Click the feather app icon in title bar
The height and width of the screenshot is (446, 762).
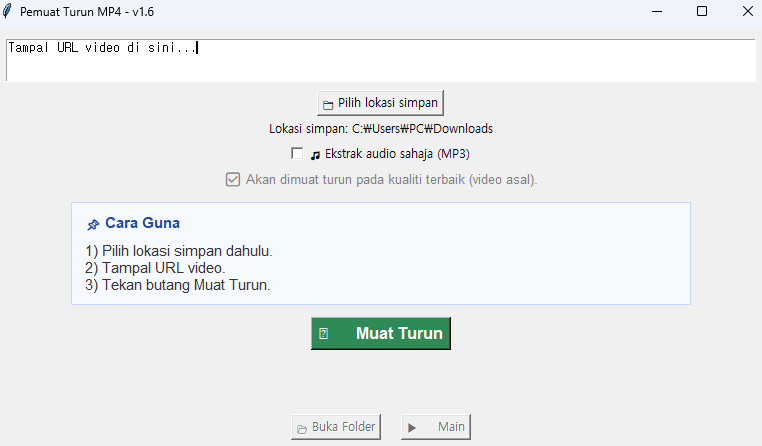coord(9,11)
